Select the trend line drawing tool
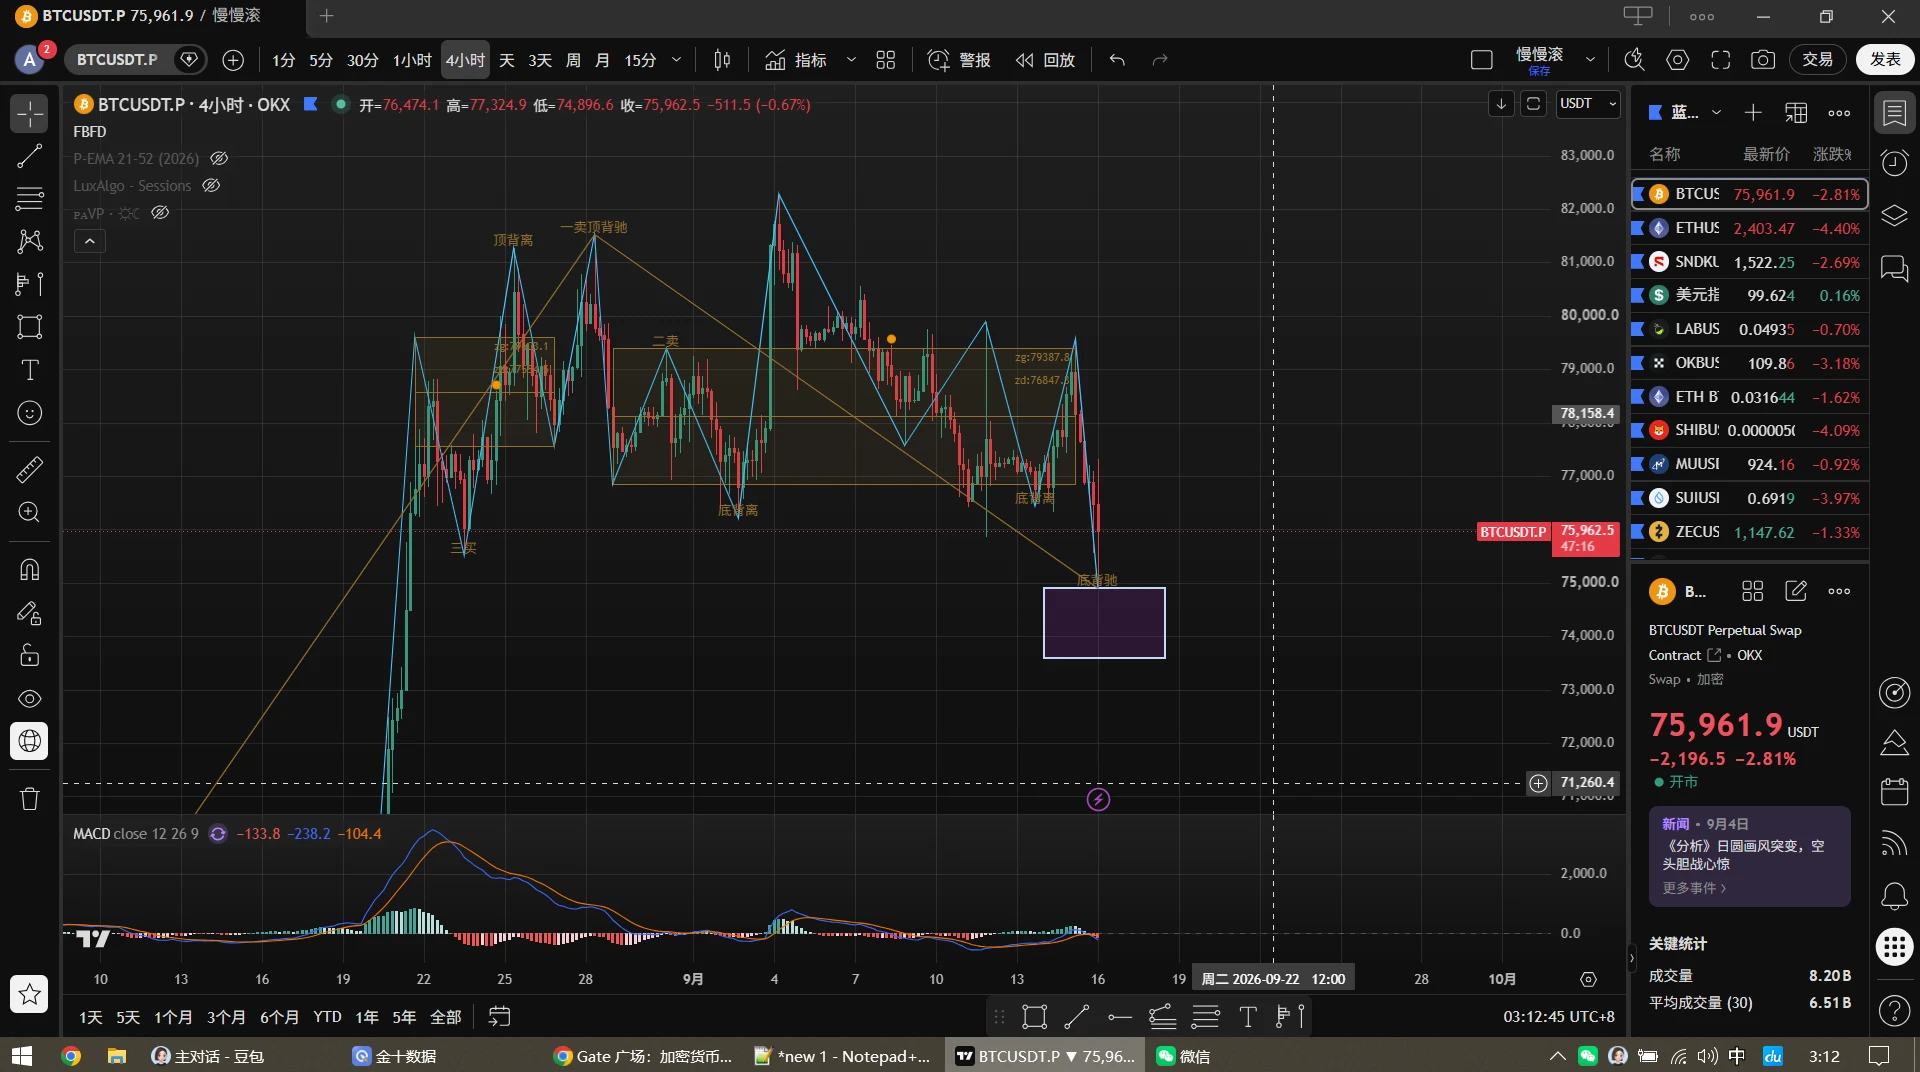Viewport: 1920px width, 1072px height. click(x=30, y=156)
